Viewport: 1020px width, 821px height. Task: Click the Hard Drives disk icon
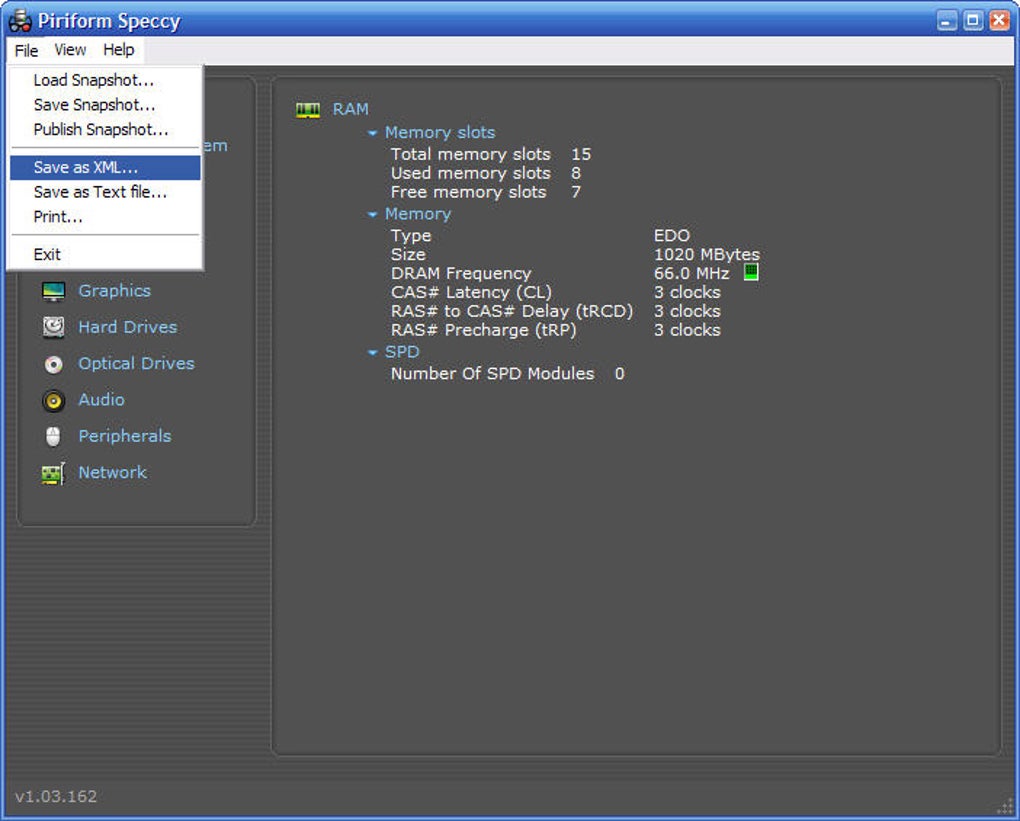point(53,327)
